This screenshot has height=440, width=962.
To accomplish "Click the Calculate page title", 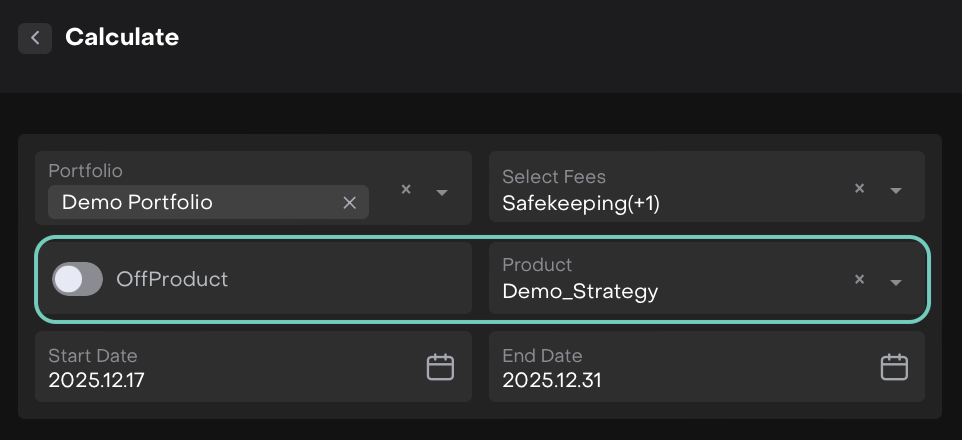I will pos(122,38).
